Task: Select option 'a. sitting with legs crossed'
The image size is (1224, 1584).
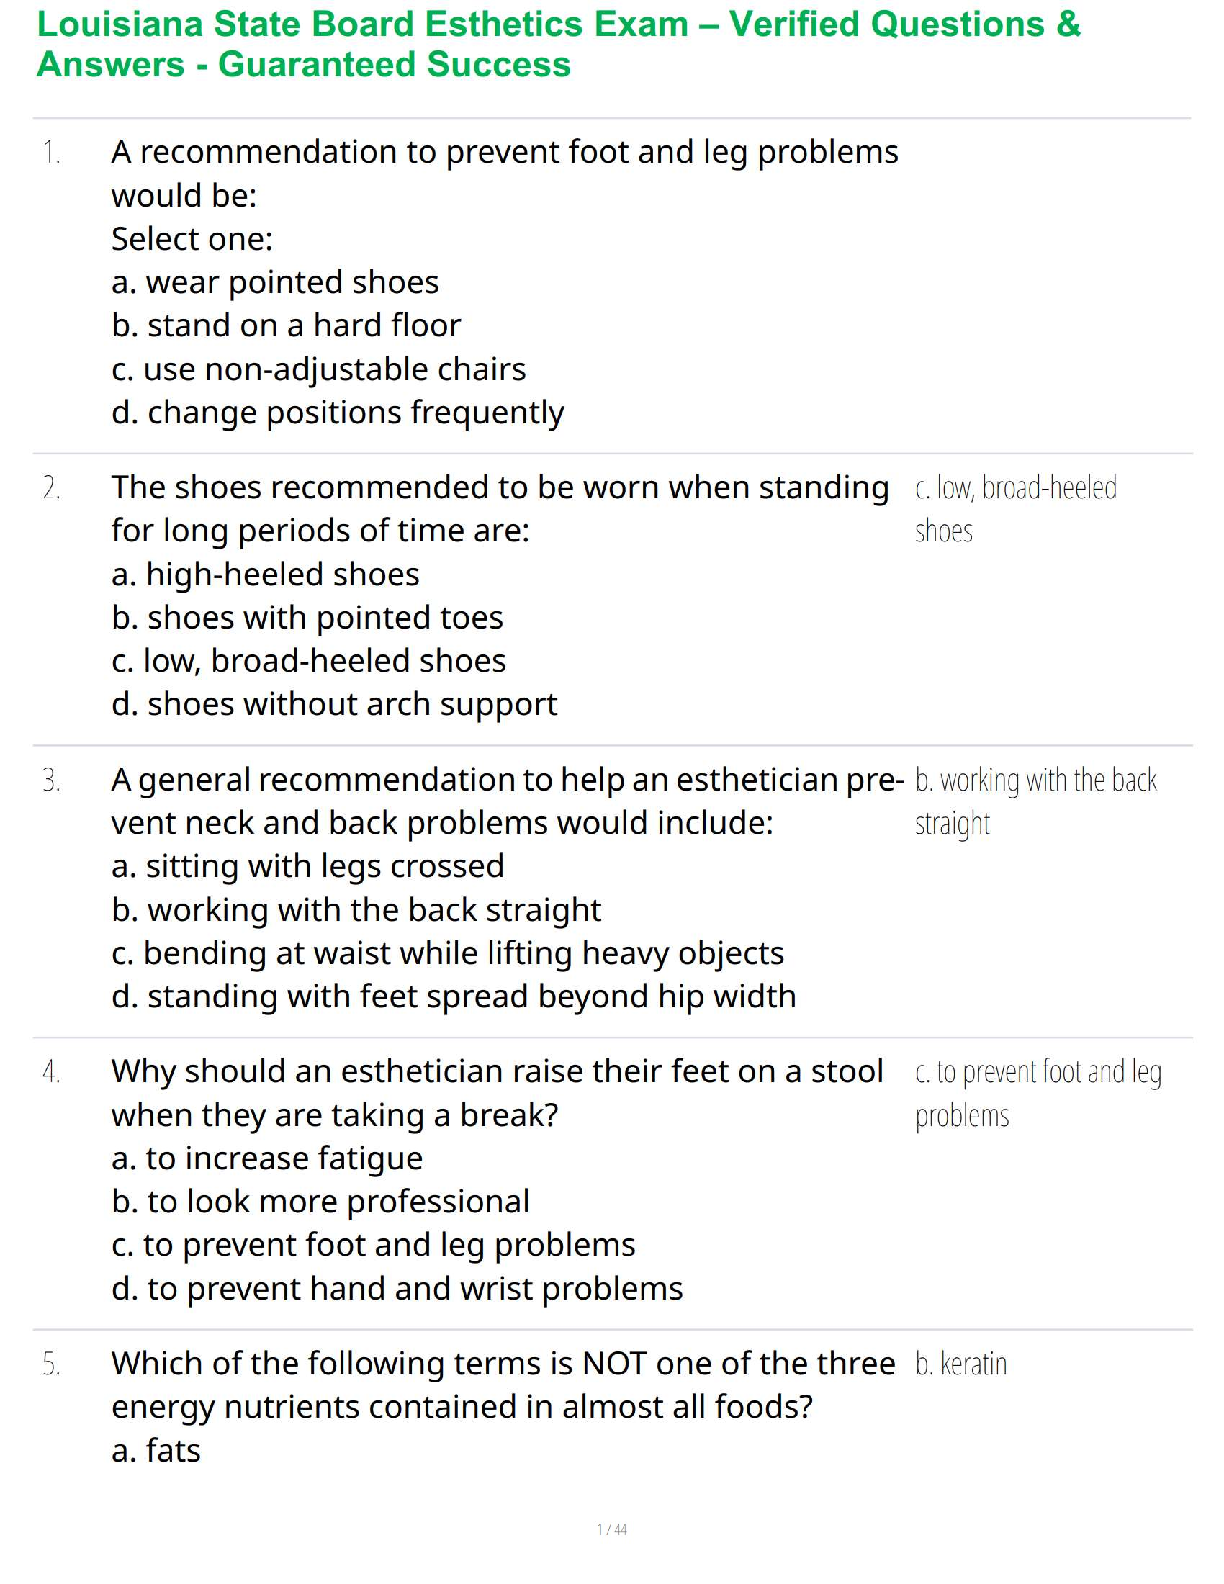Action: coord(308,866)
